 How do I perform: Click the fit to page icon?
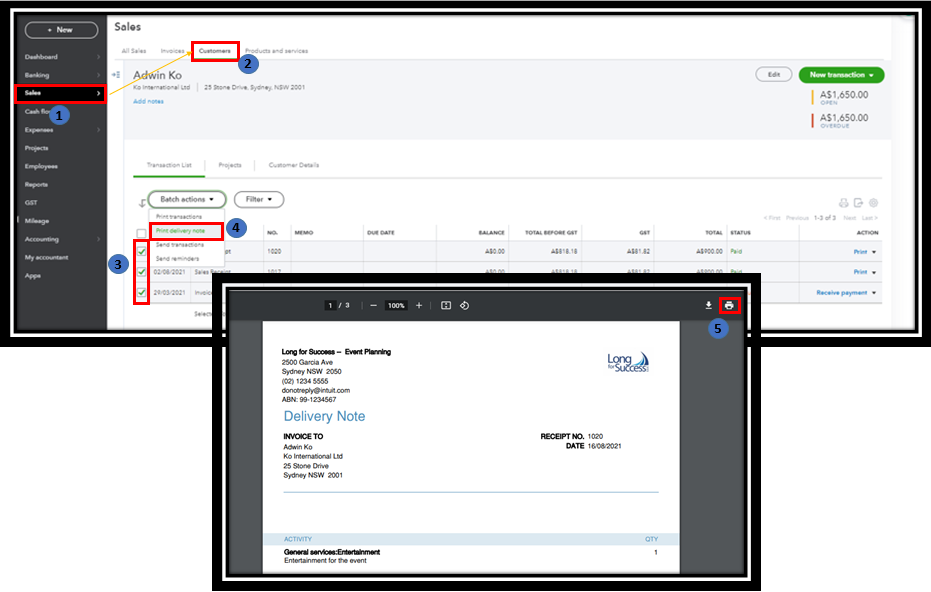446,305
